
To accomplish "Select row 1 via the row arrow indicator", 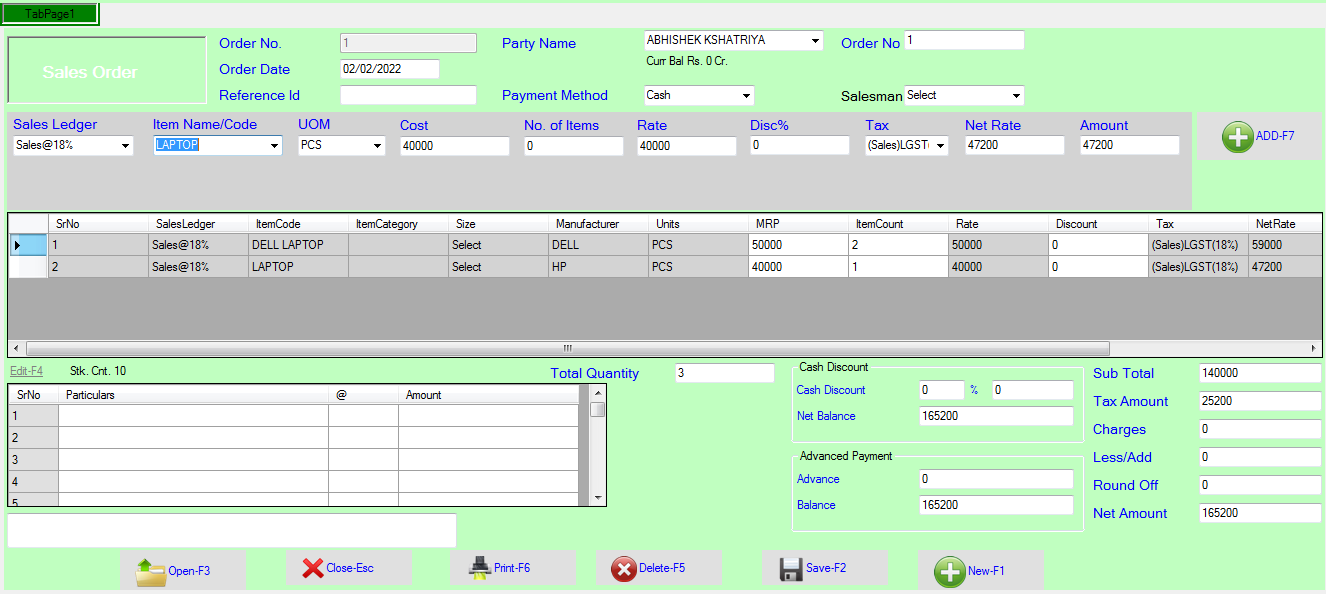I will click(x=17, y=245).
